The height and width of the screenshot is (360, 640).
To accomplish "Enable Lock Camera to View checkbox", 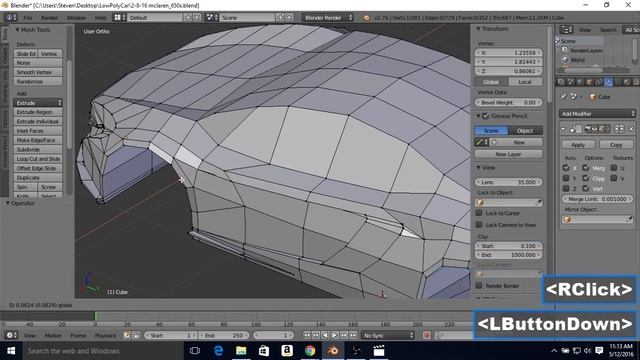I will click(479, 224).
